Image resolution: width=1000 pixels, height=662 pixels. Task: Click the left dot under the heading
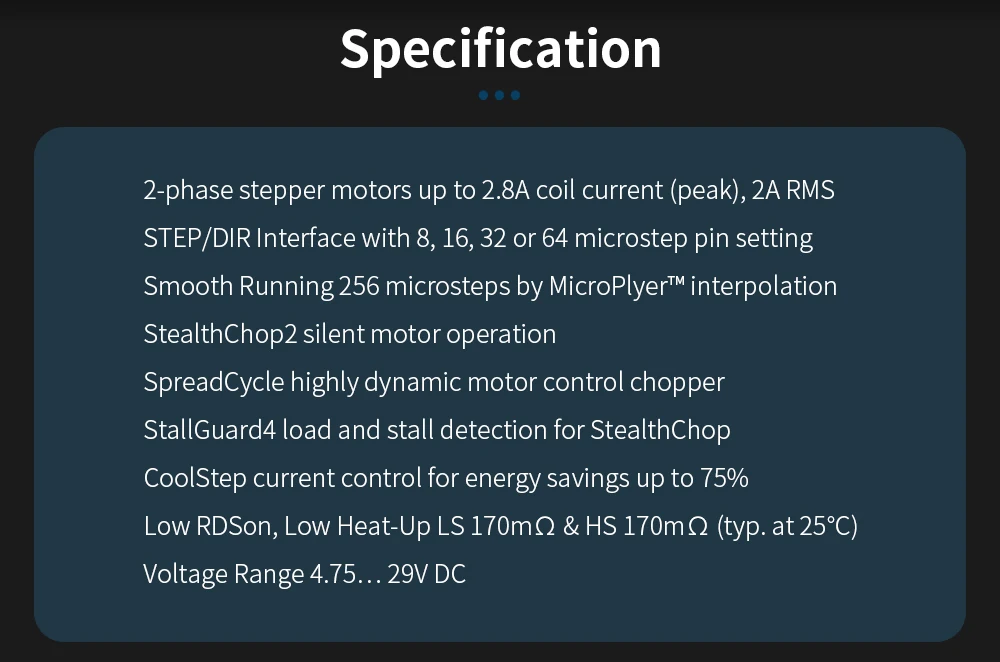tap(484, 95)
